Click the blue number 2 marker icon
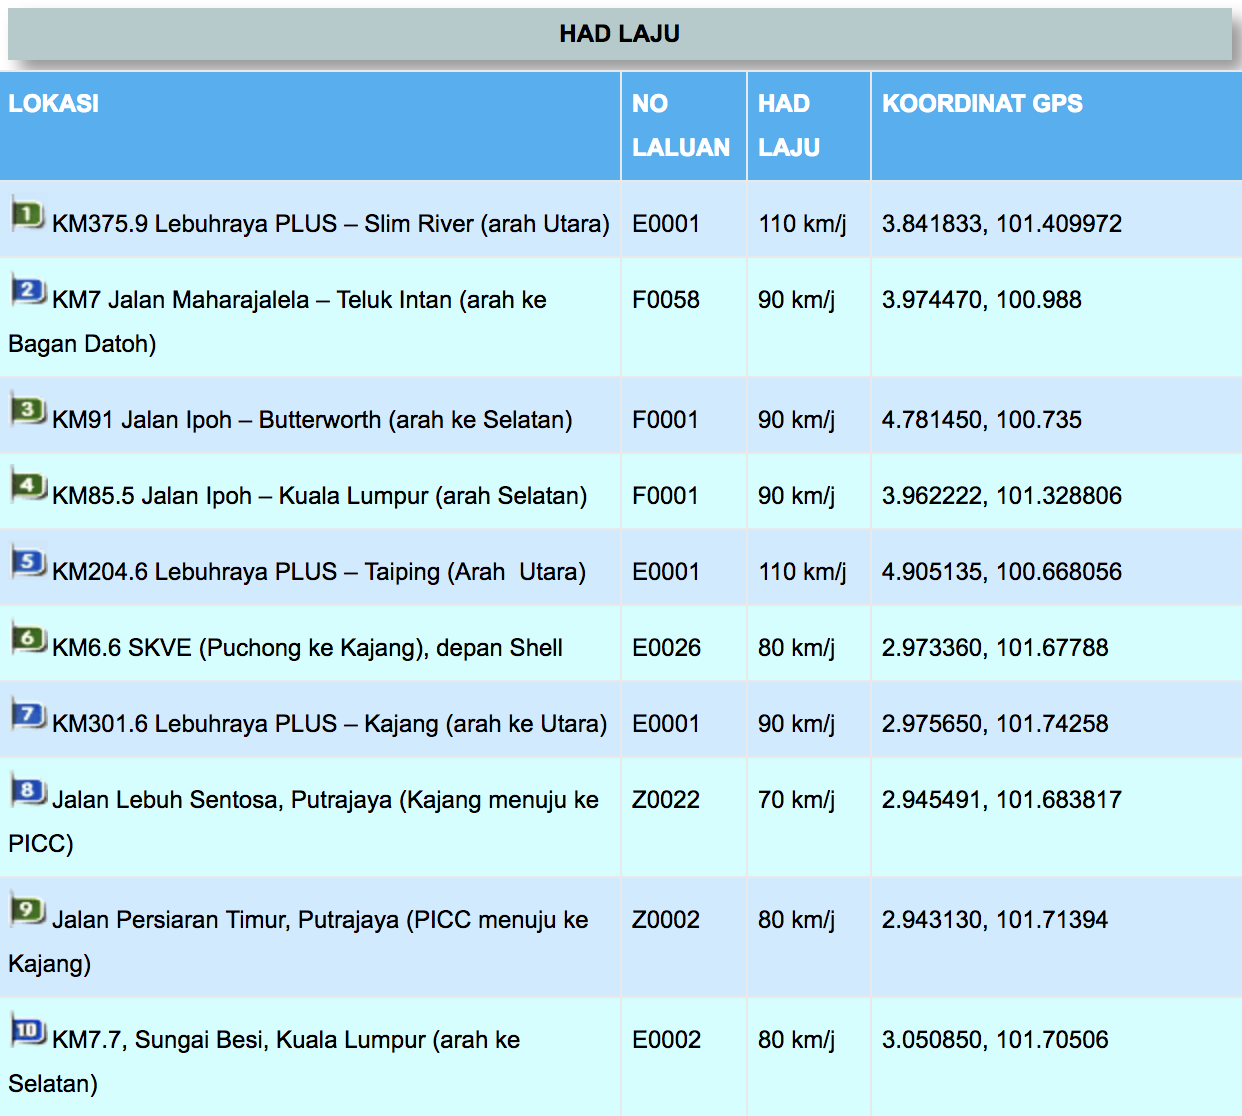This screenshot has height=1116, width=1242. pyautogui.click(x=28, y=290)
